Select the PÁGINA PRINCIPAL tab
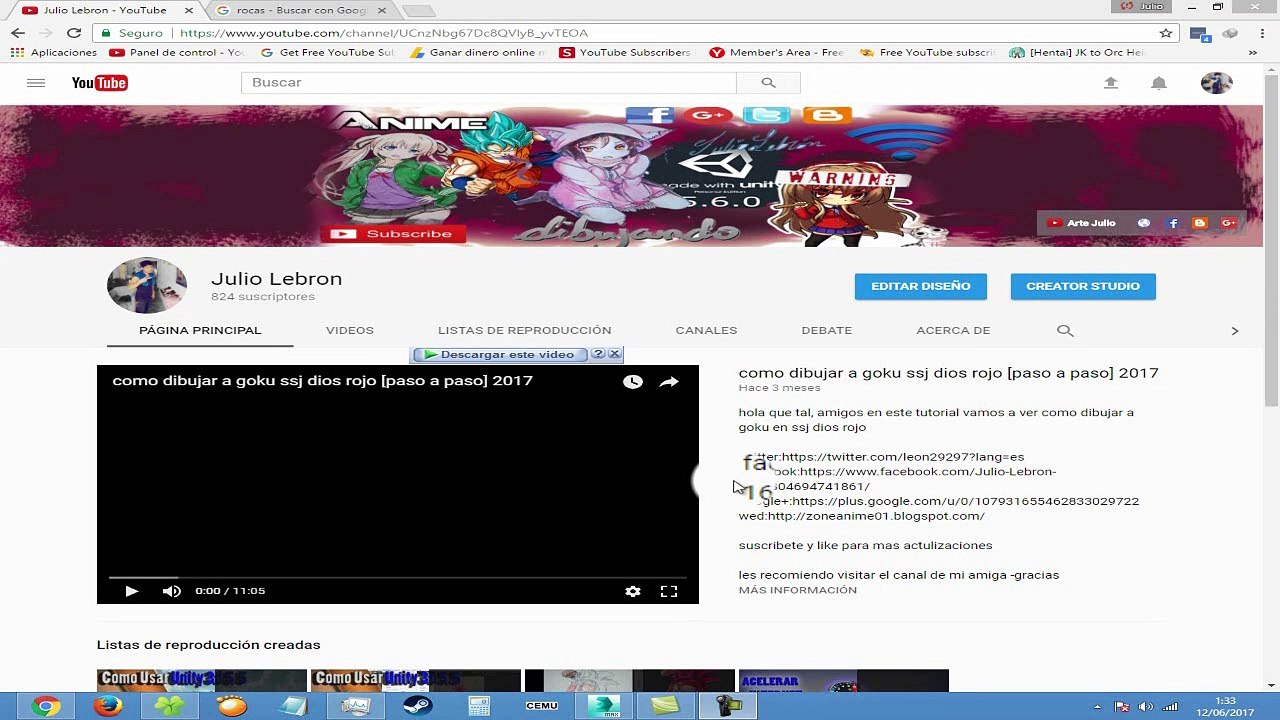Screen dimensions: 1280x720 [x=200, y=330]
